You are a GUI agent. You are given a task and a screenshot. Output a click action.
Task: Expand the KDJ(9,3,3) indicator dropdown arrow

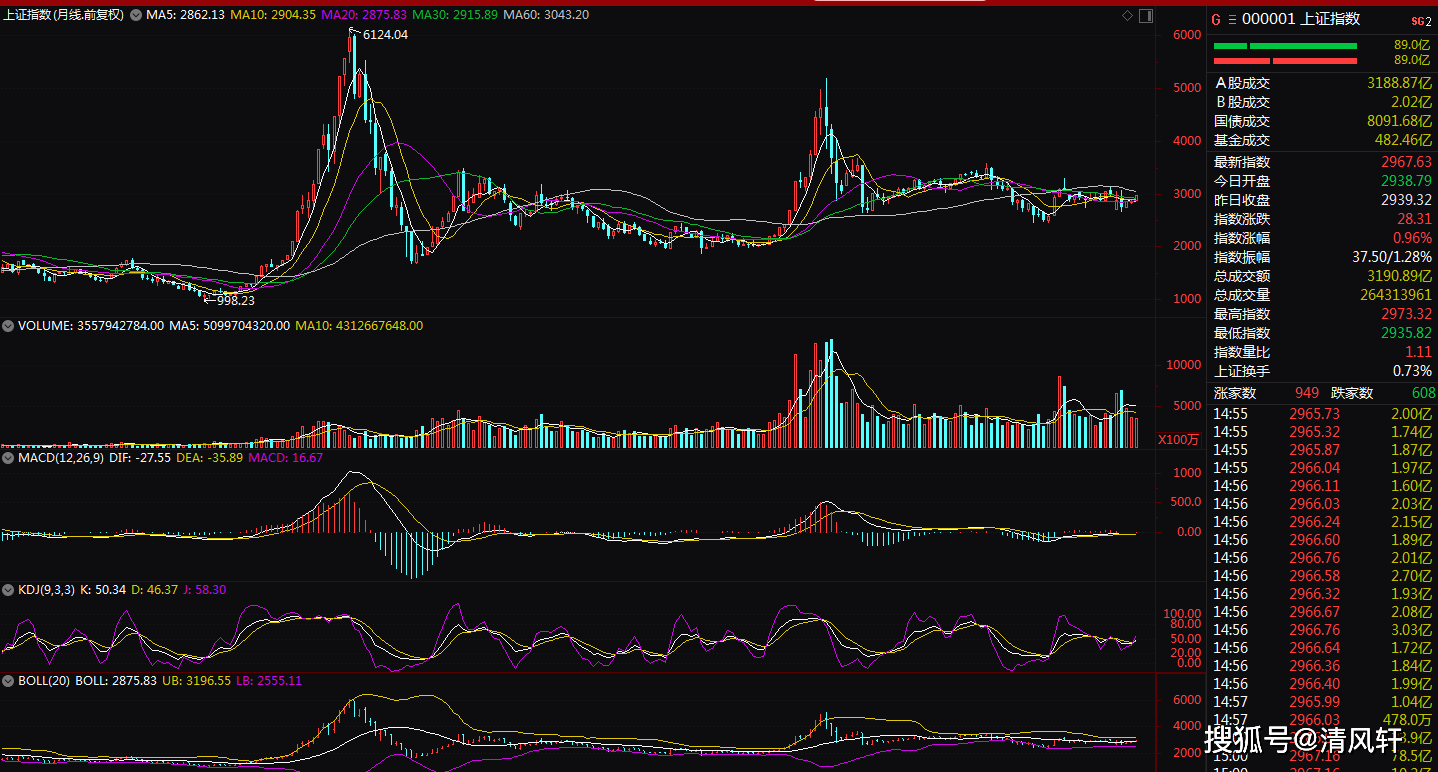[x=8, y=590]
